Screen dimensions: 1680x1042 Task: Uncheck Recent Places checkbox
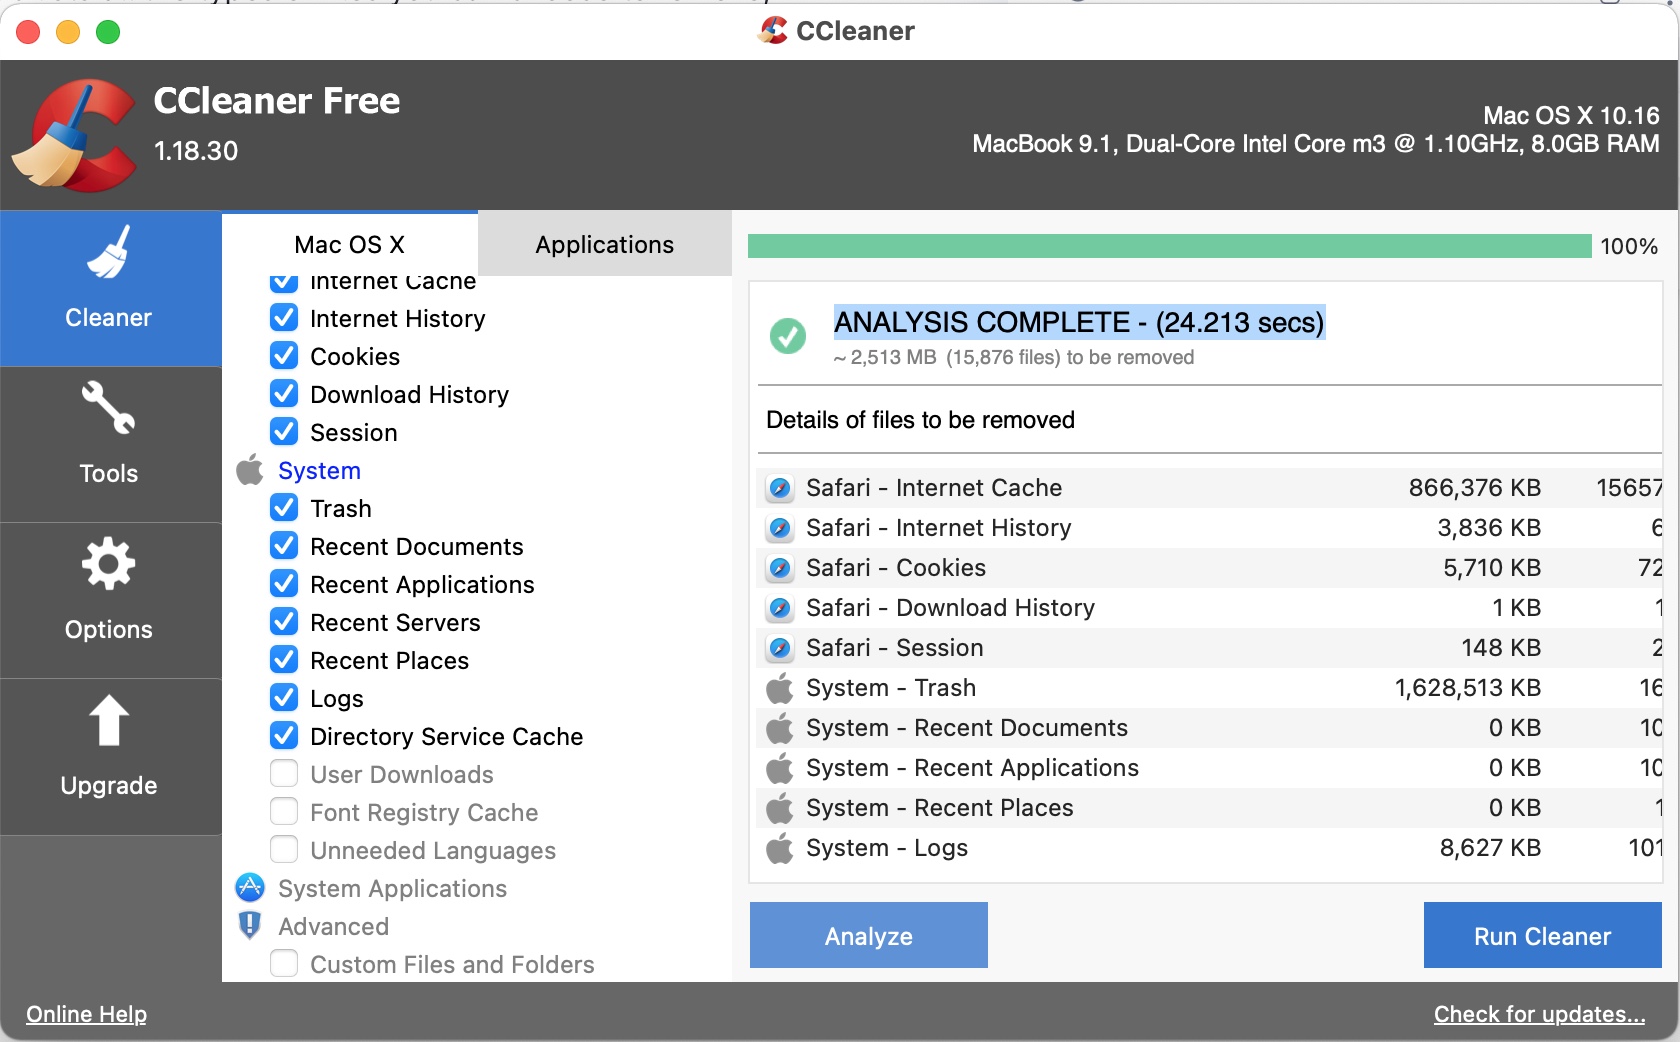[x=284, y=660]
